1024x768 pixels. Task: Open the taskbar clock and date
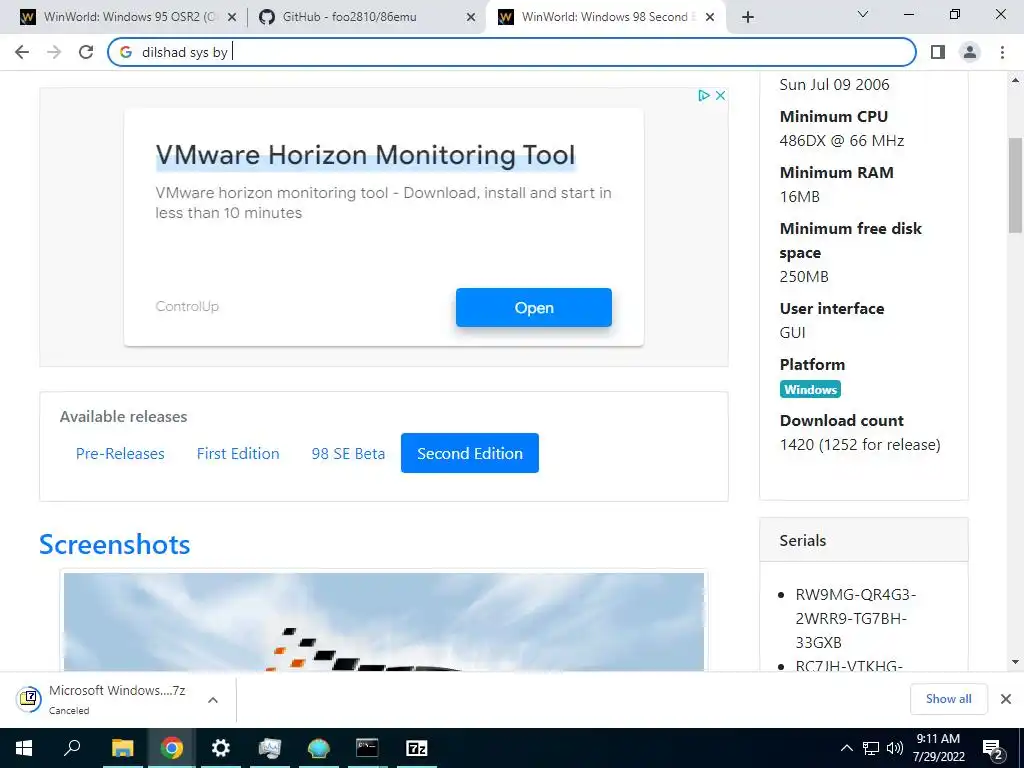[938, 748]
